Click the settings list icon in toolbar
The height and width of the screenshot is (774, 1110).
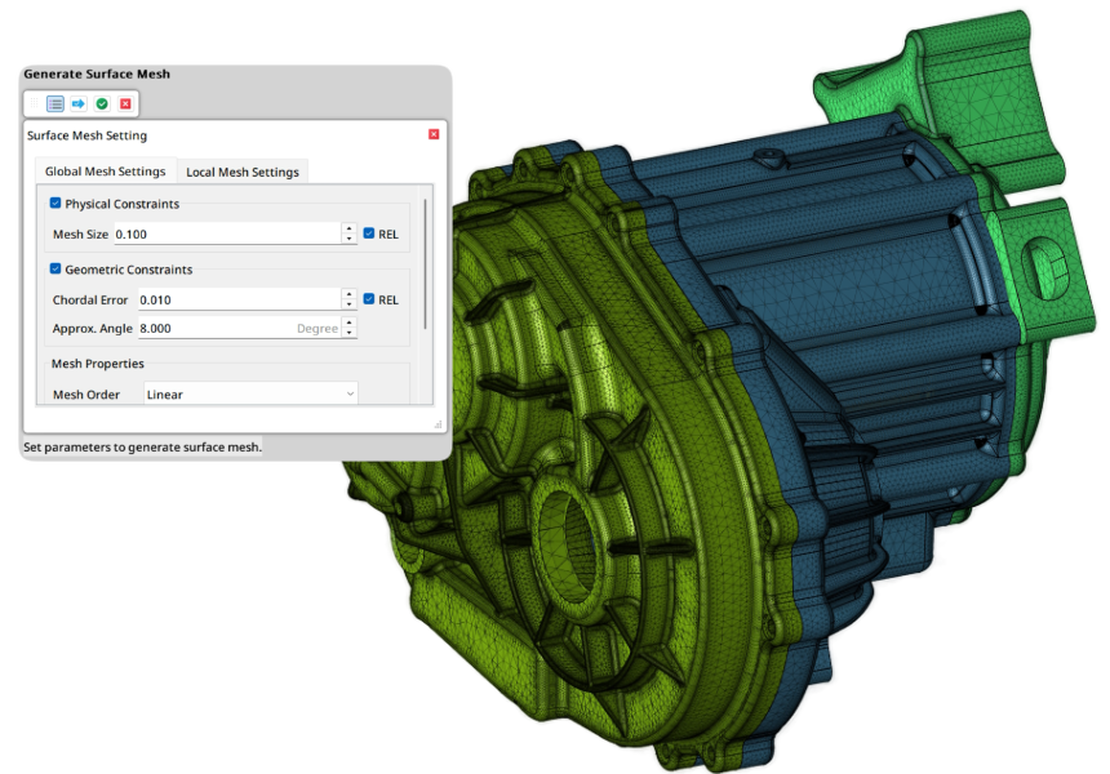[55, 104]
